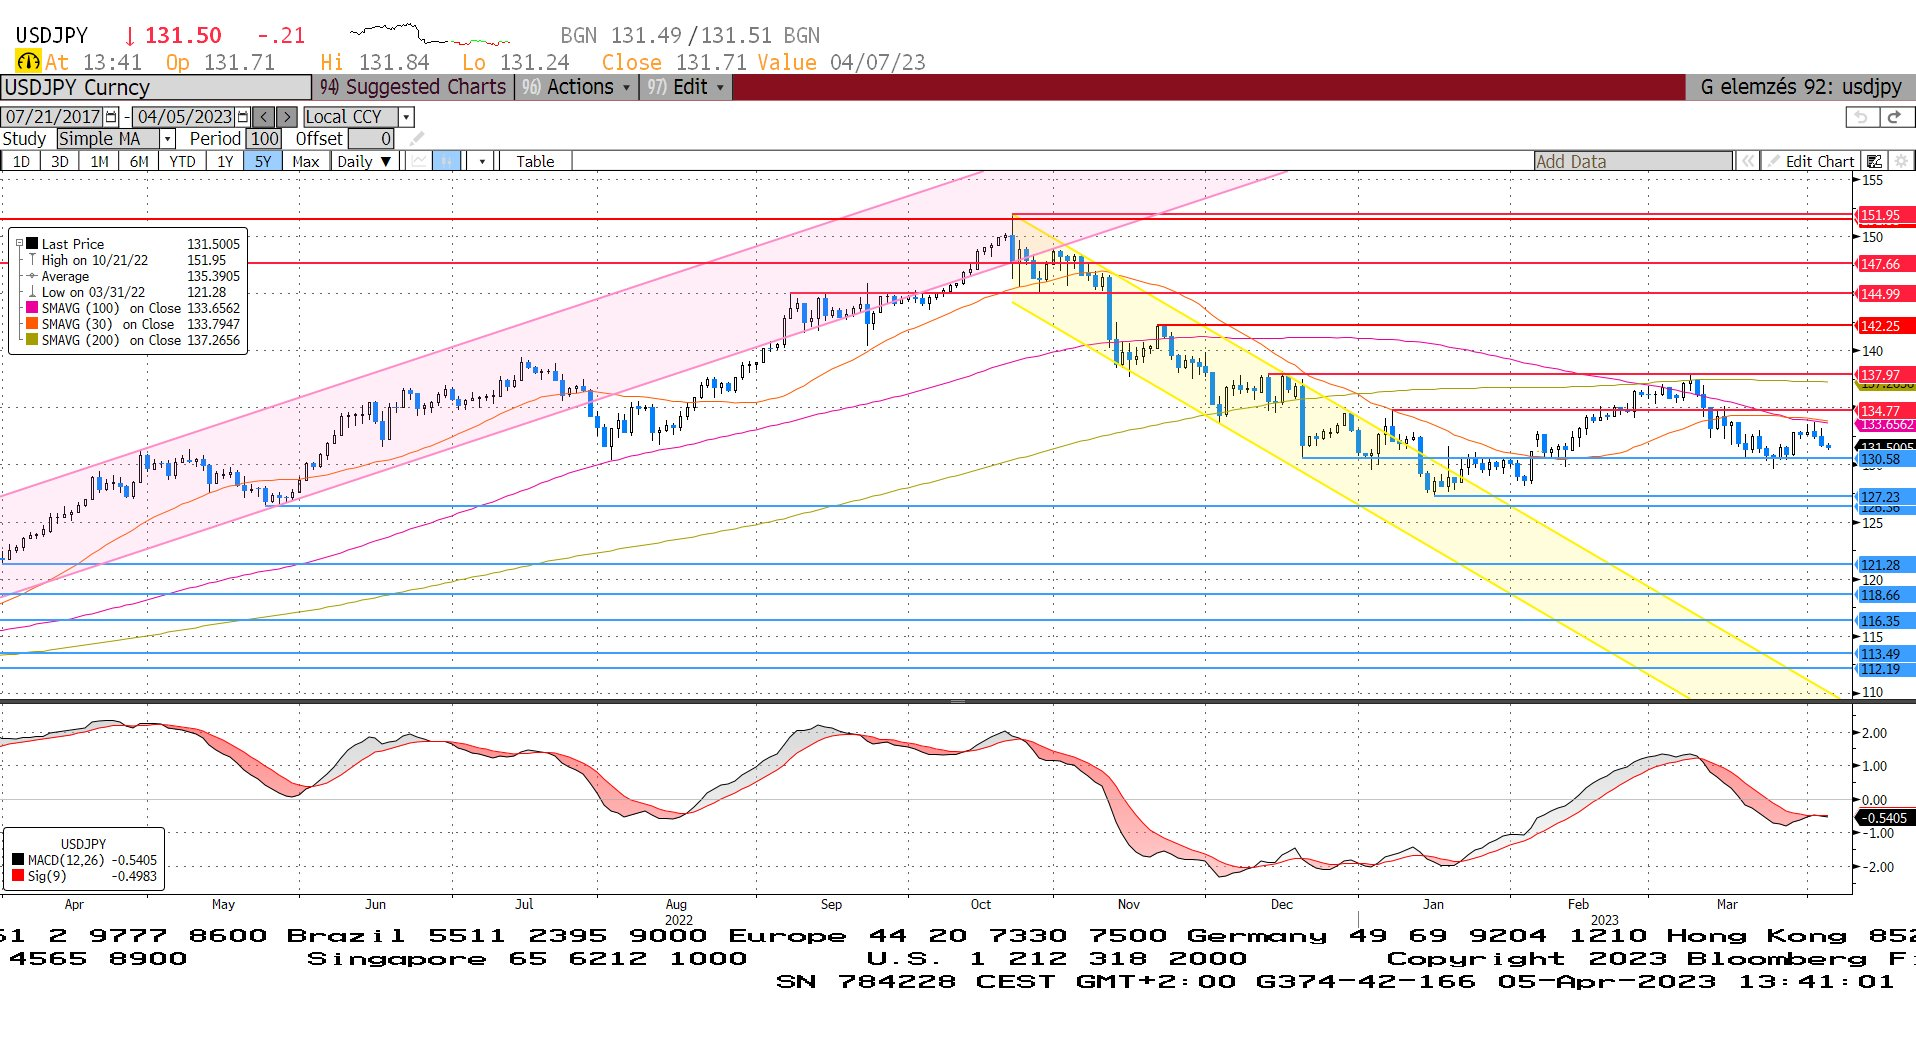Click the Table button

535,161
